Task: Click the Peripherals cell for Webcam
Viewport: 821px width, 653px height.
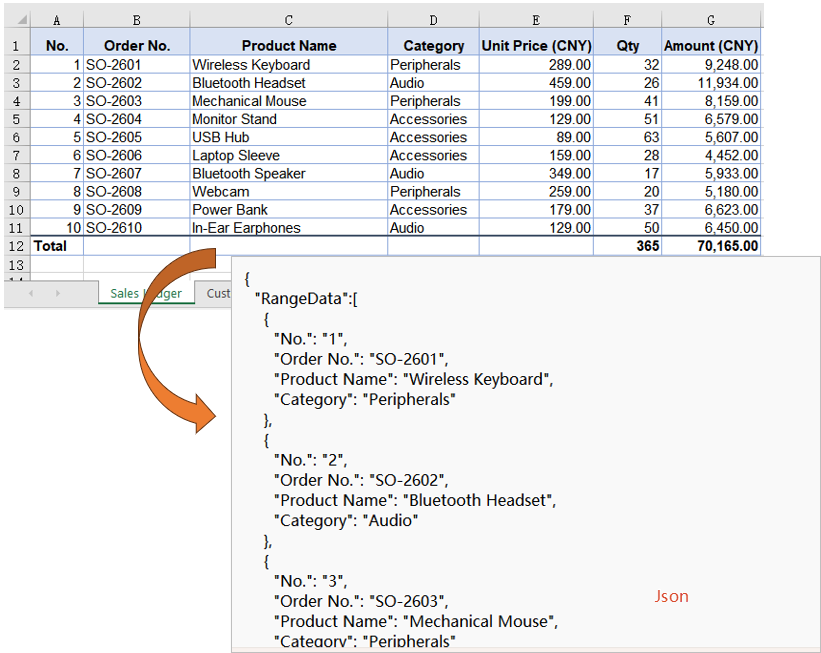Action: (433, 192)
